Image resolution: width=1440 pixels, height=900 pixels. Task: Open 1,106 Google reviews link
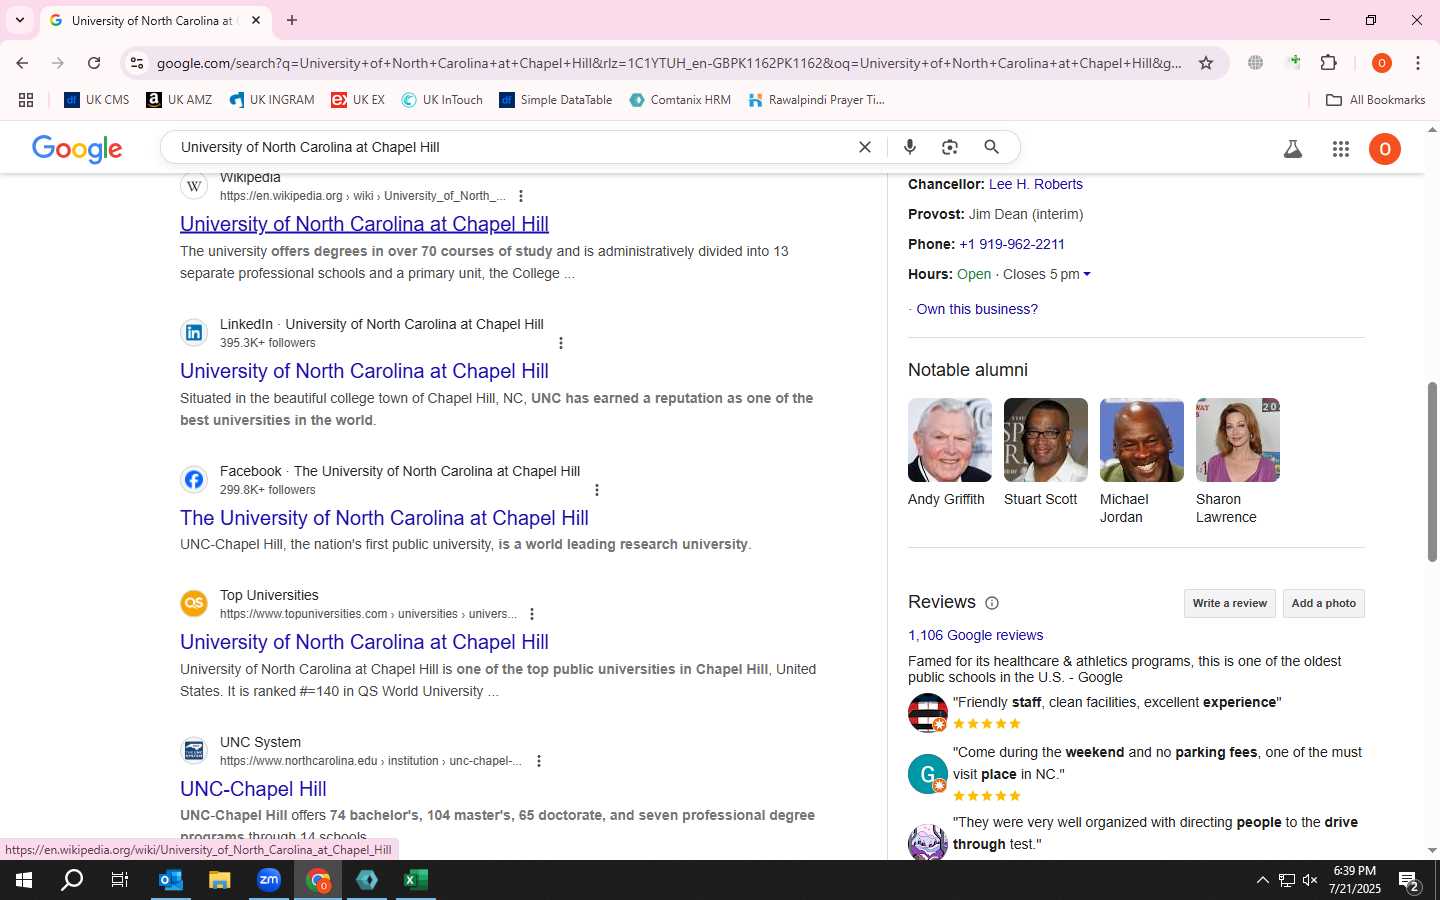(975, 635)
